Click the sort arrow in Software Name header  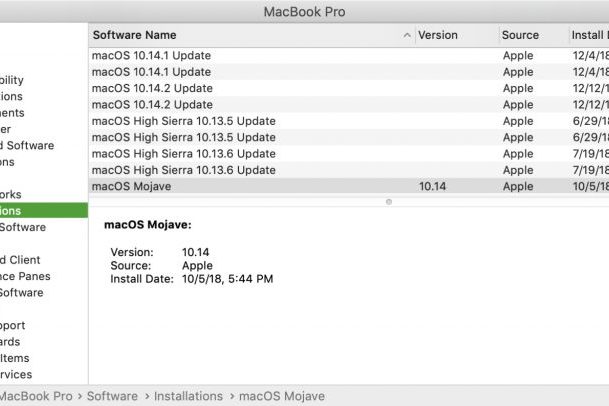coord(407,35)
